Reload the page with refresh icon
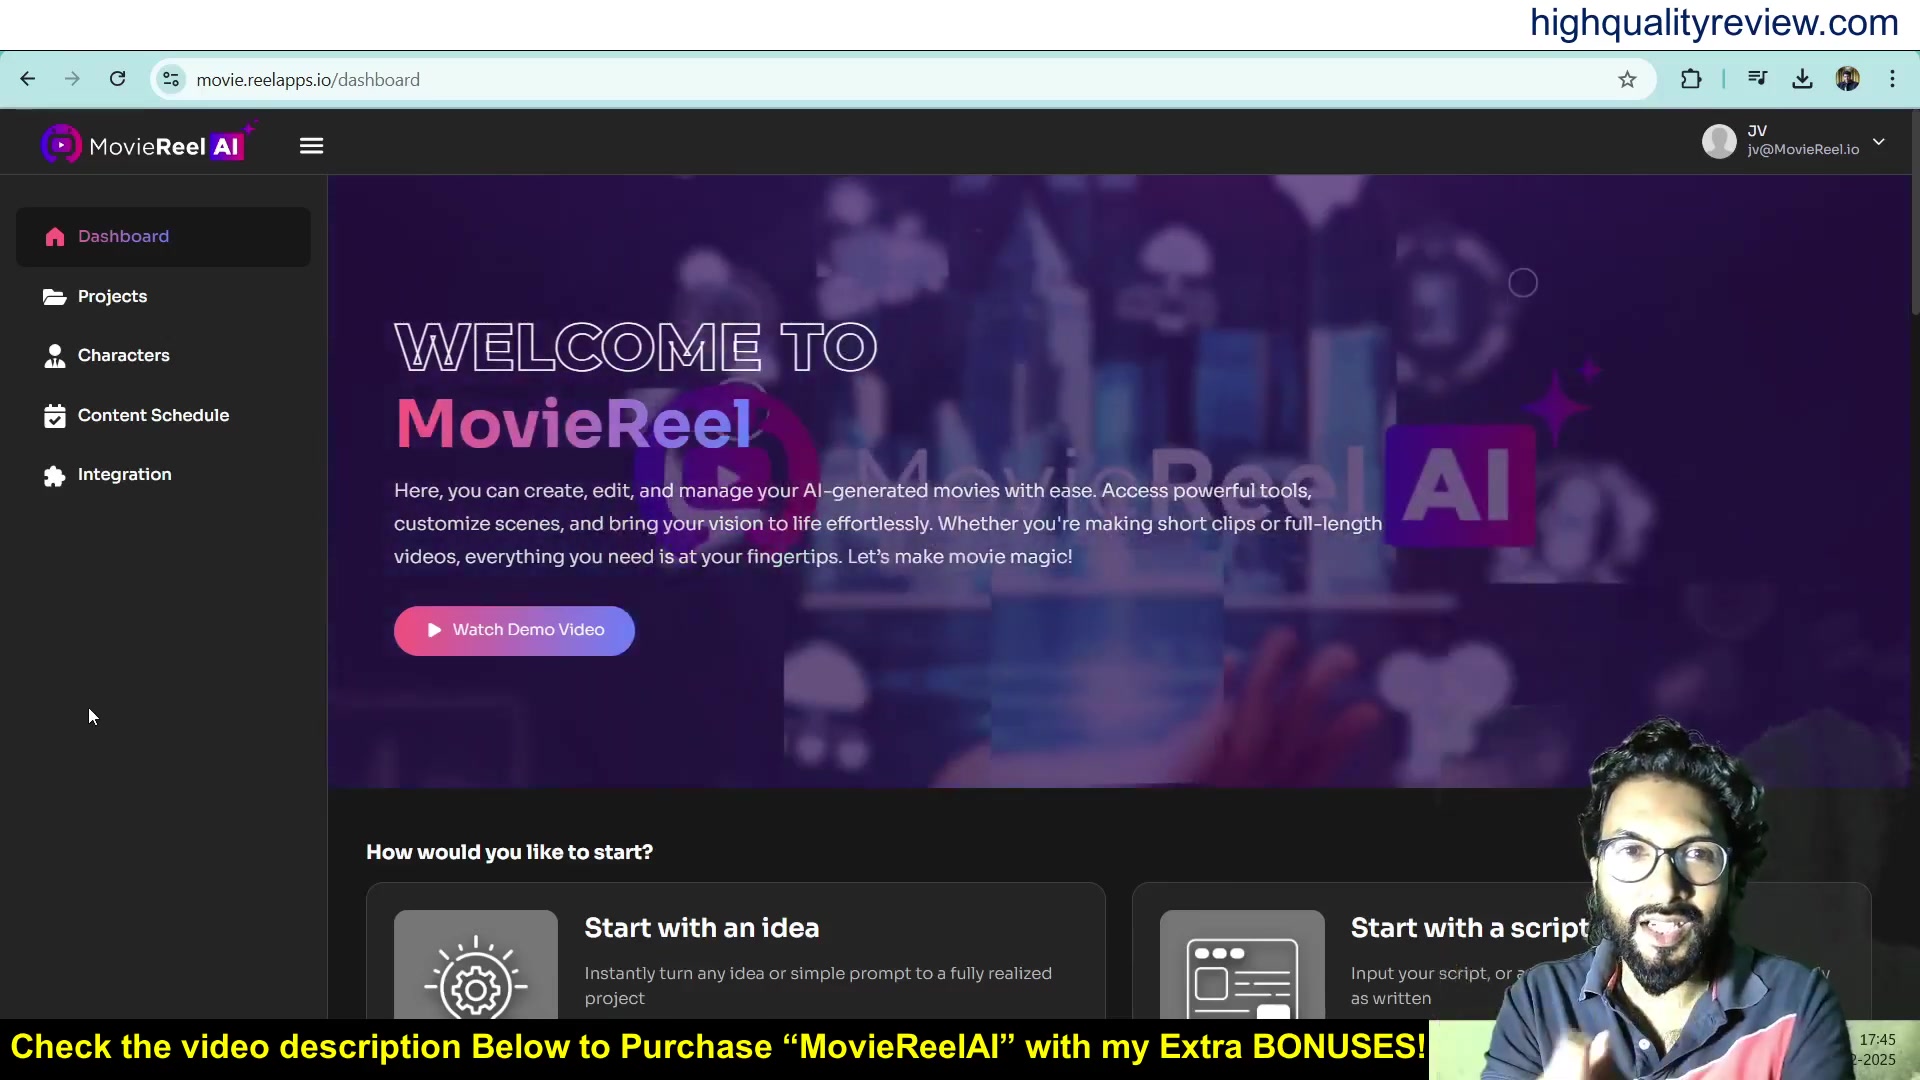This screenshot has height=1080, width=1920. pyautogui.click(x=118, y=79)
